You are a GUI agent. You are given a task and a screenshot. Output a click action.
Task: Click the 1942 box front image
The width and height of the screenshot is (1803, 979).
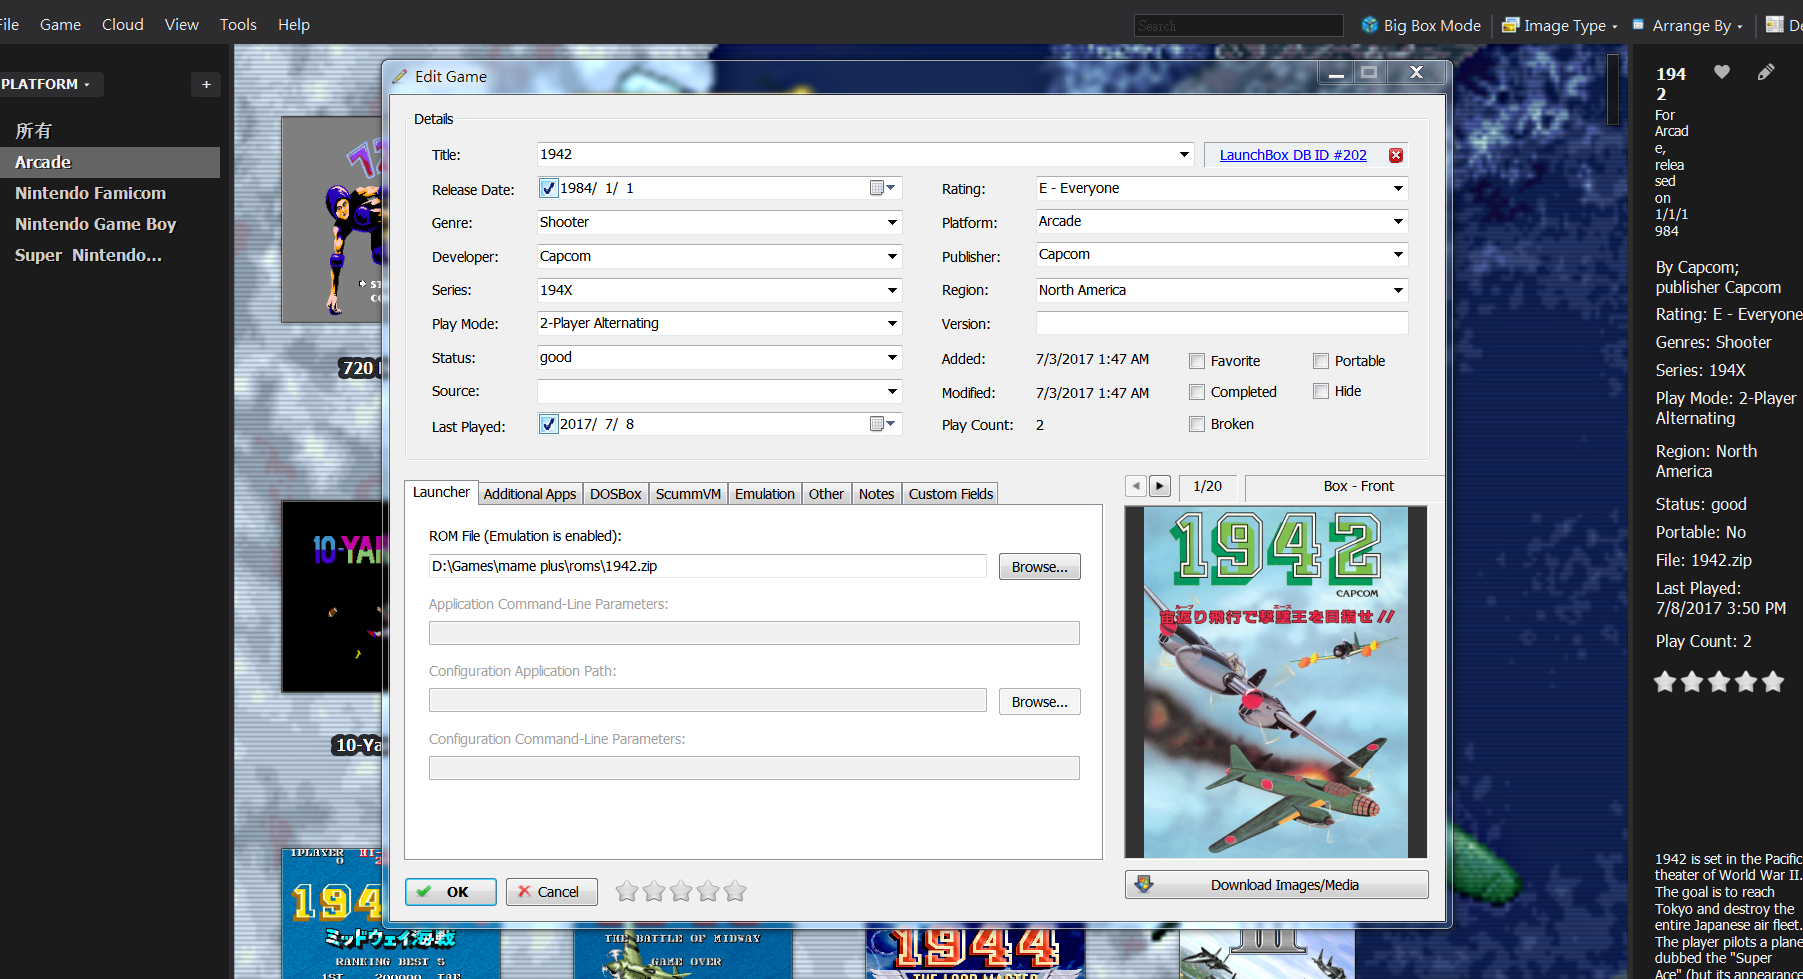[x=1276, y=682]
